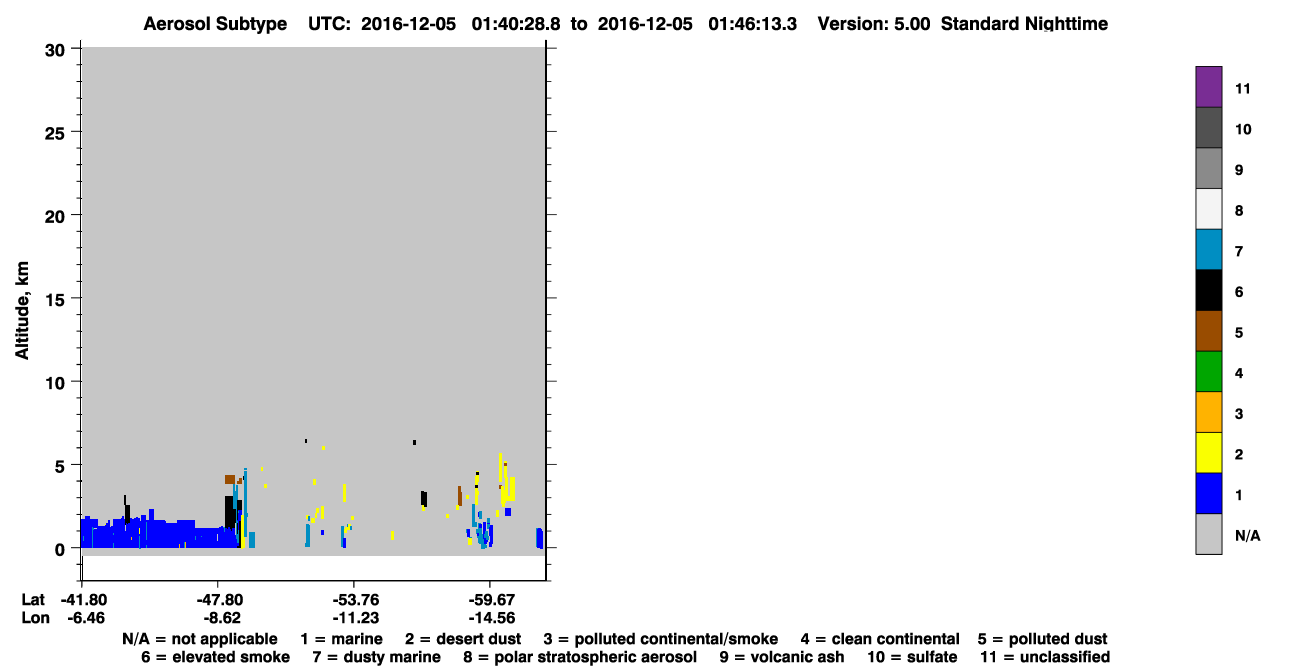This screenshot has height=667, width=1300.
Task: Click the colorbar 'N/A' label
Action: 1247,536
